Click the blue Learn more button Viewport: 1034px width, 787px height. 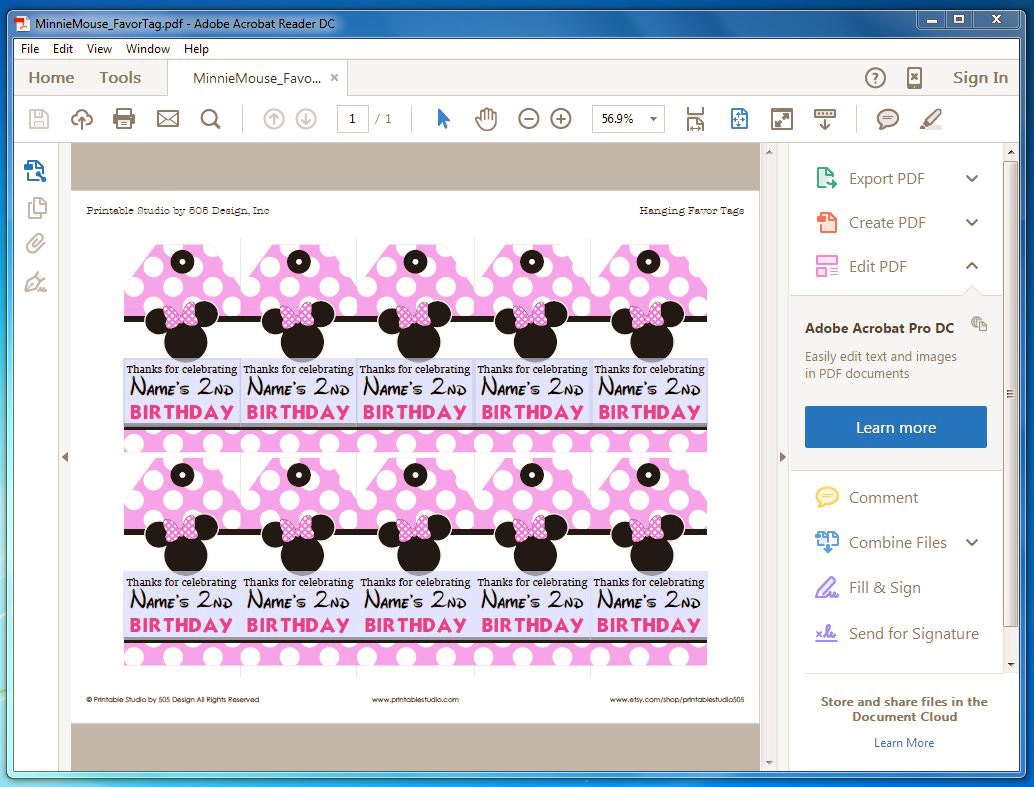click(x=896, y=427)
